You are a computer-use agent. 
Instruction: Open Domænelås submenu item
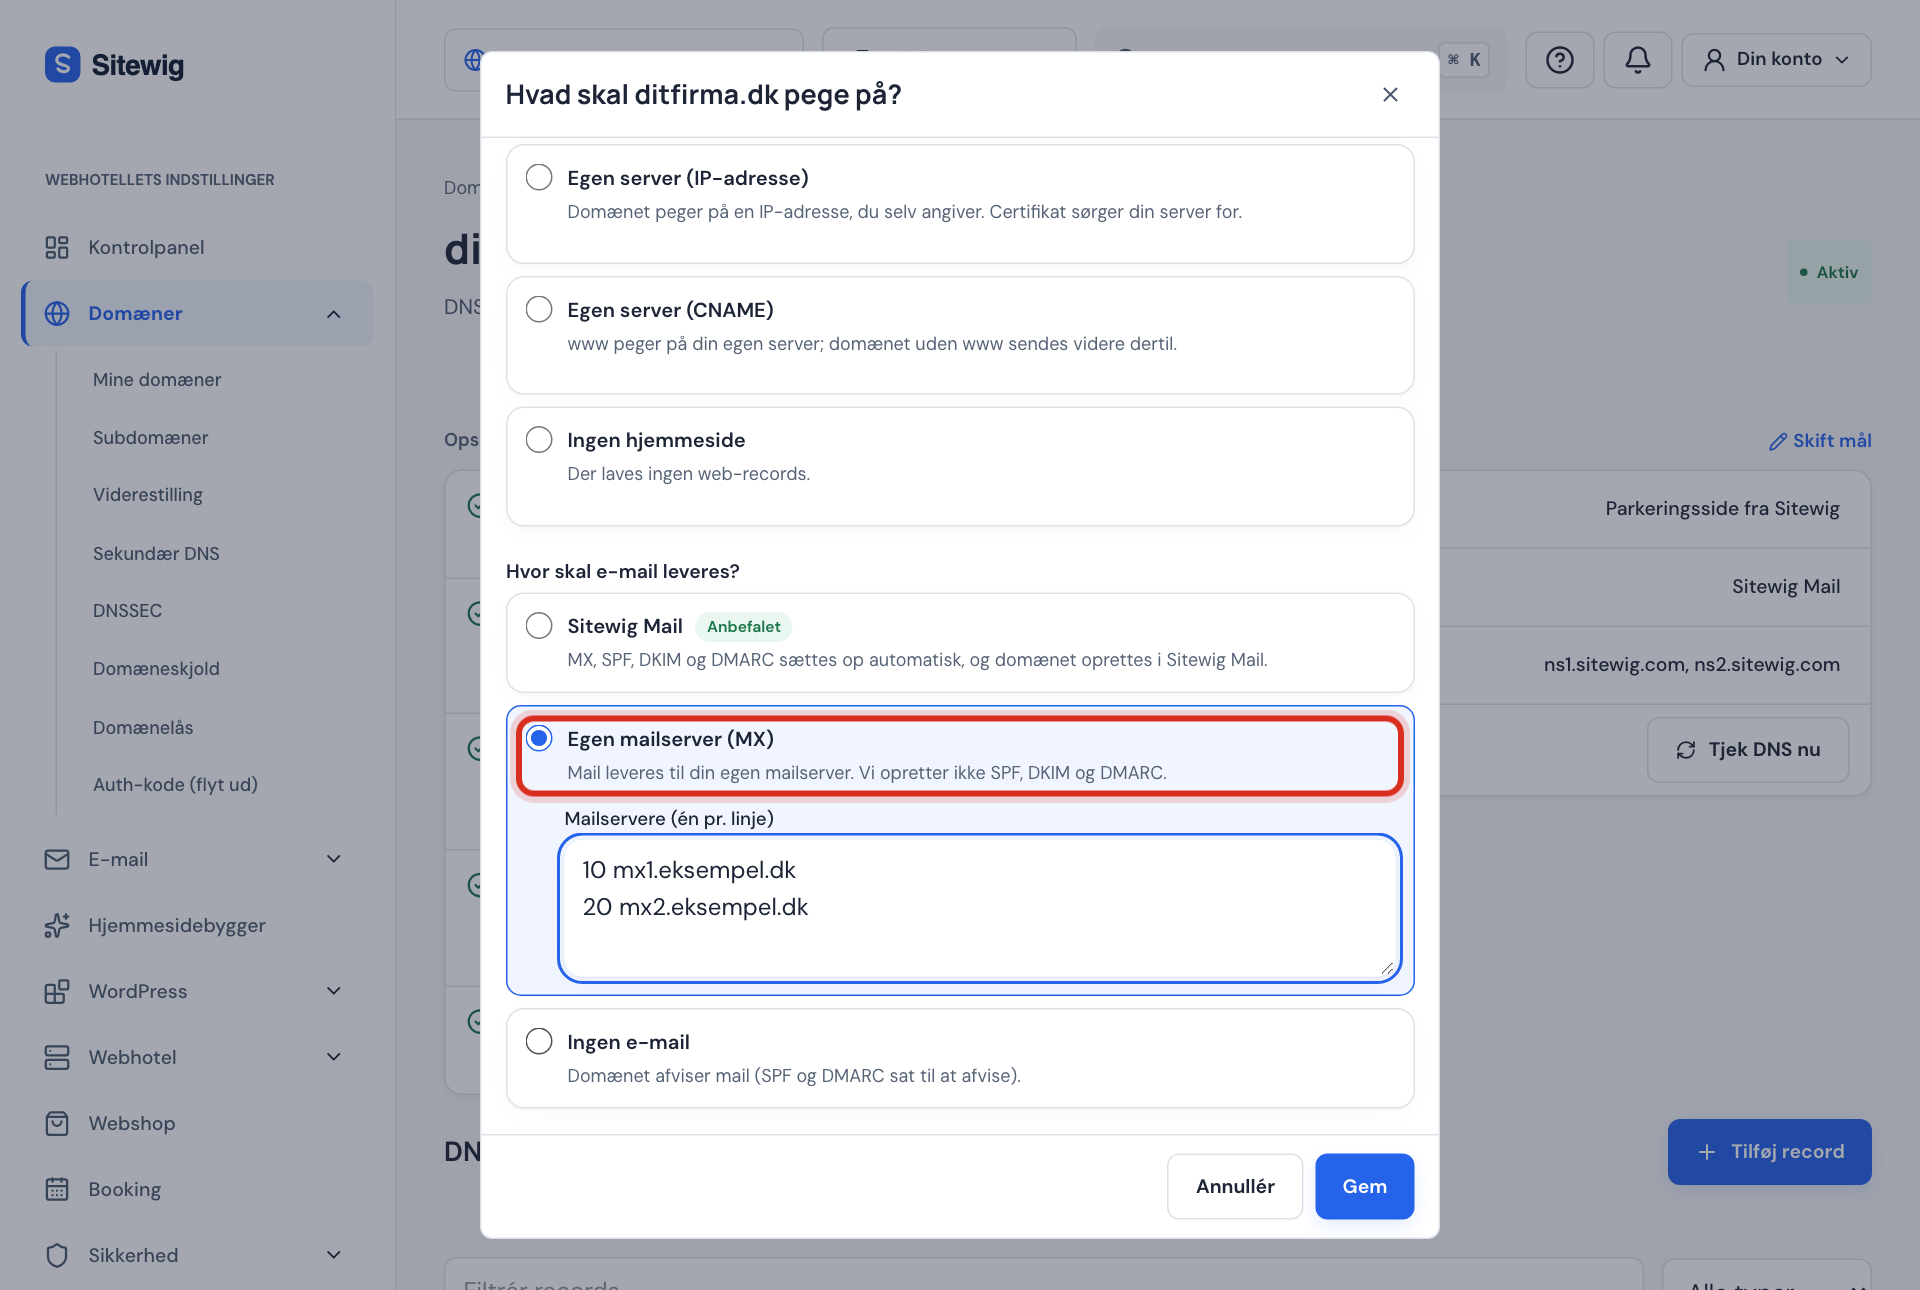[x=143, y=728]
